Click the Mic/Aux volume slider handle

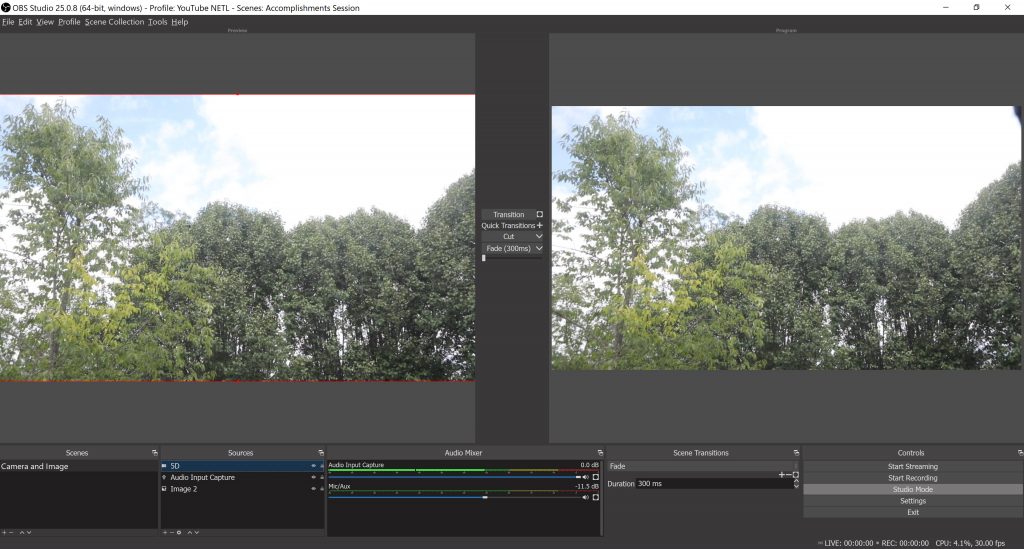tap(485, 497)
